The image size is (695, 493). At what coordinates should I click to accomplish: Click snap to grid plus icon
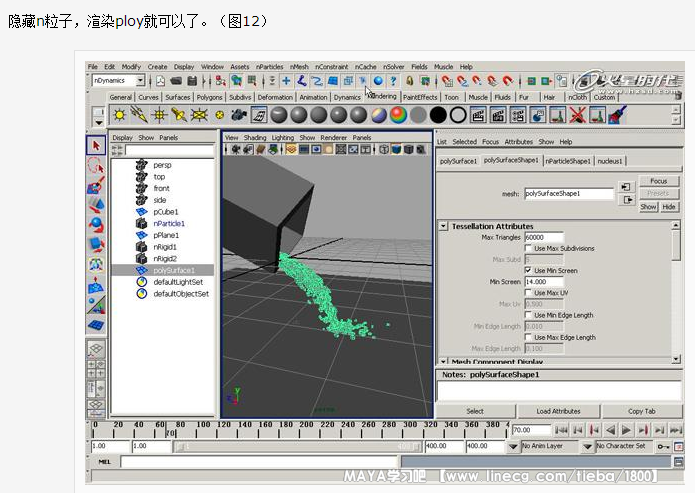point(286,81)
